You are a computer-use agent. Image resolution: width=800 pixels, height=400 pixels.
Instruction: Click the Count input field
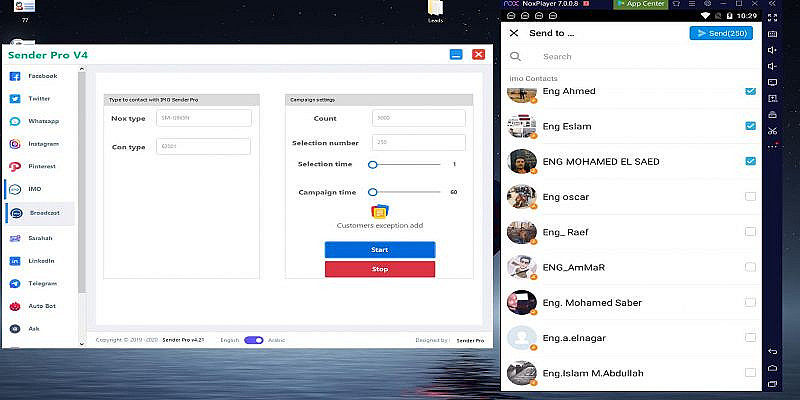coord(419,118)
